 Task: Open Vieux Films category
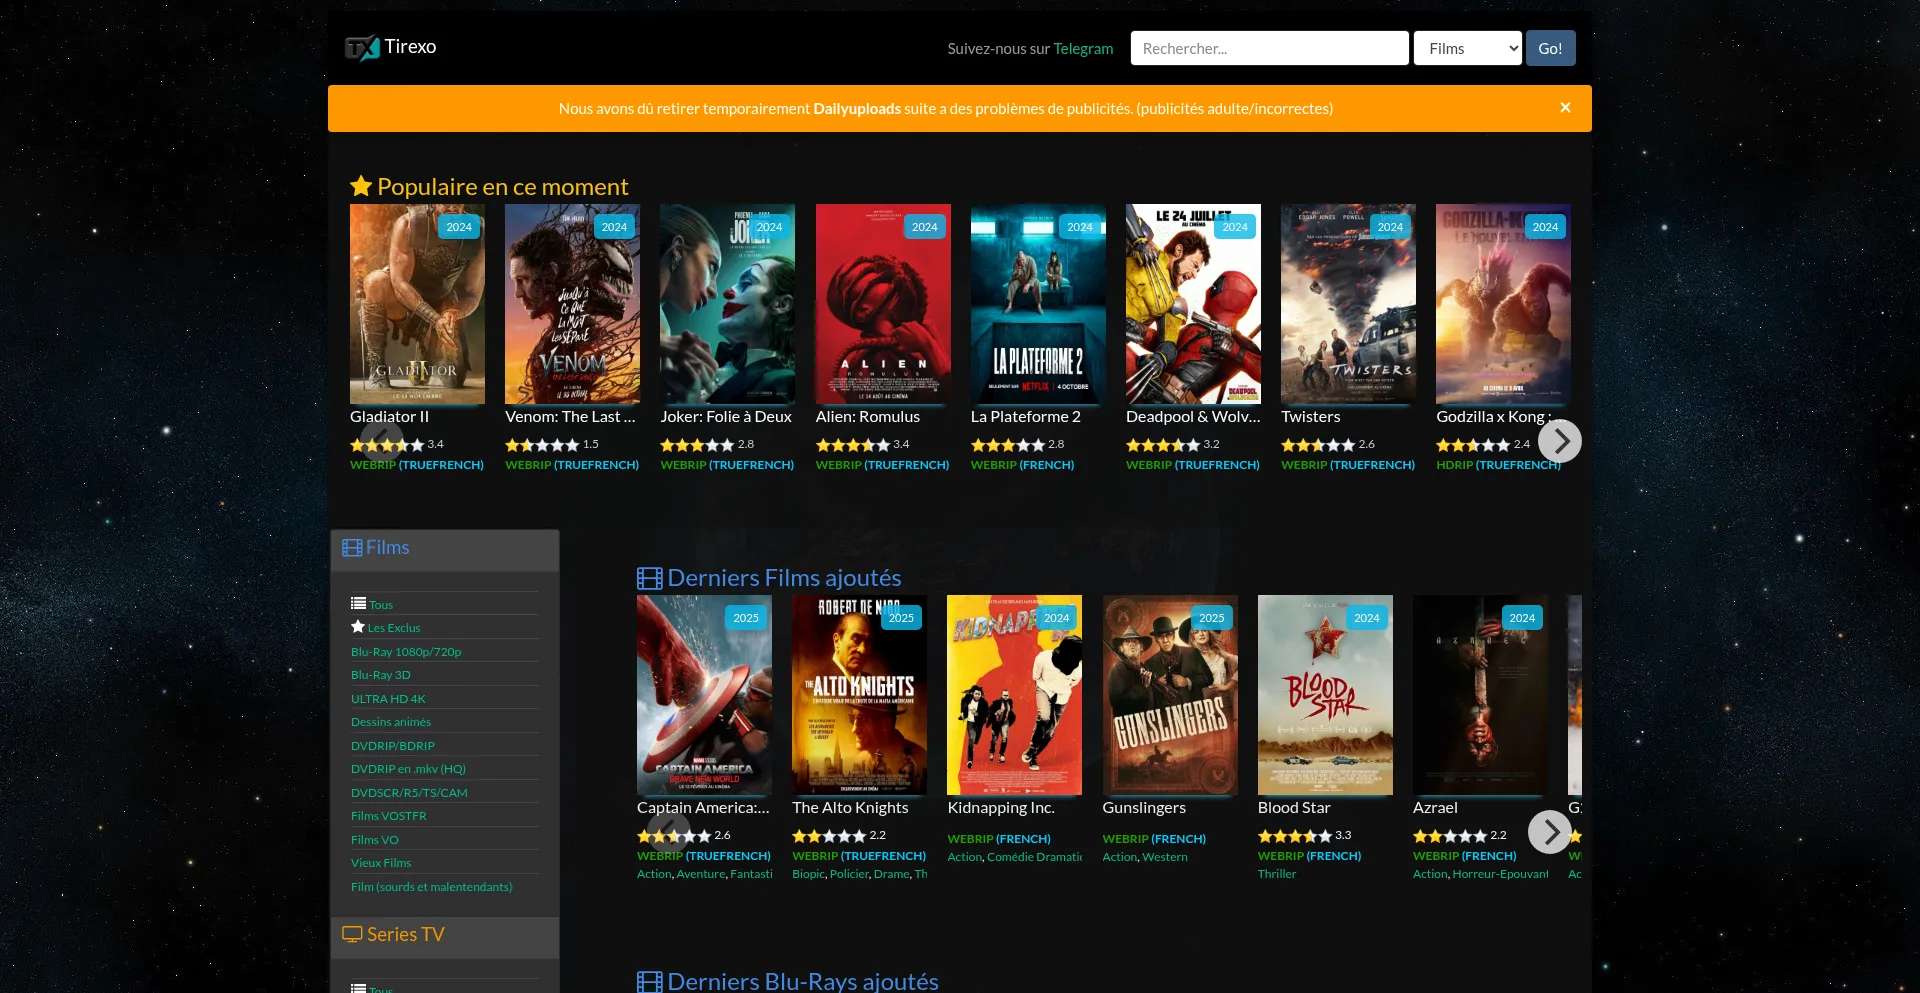381,863
